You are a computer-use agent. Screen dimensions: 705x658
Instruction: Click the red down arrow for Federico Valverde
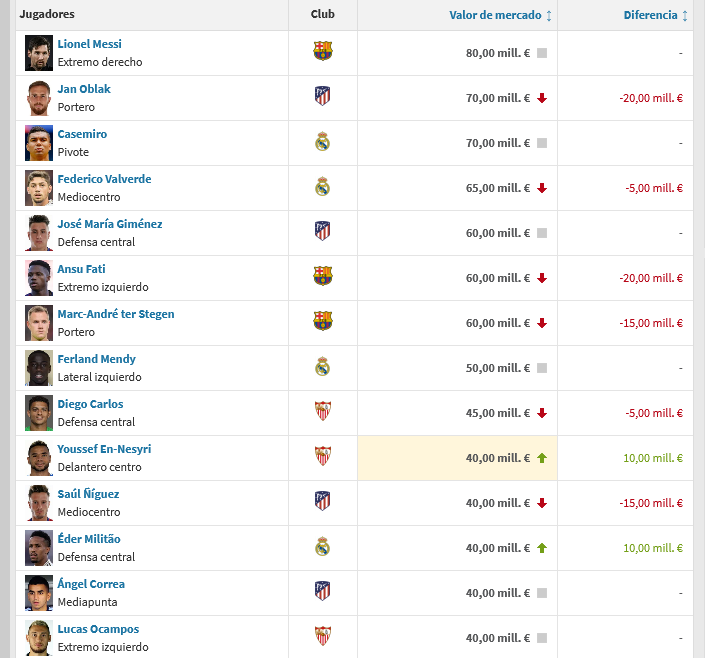542,188
